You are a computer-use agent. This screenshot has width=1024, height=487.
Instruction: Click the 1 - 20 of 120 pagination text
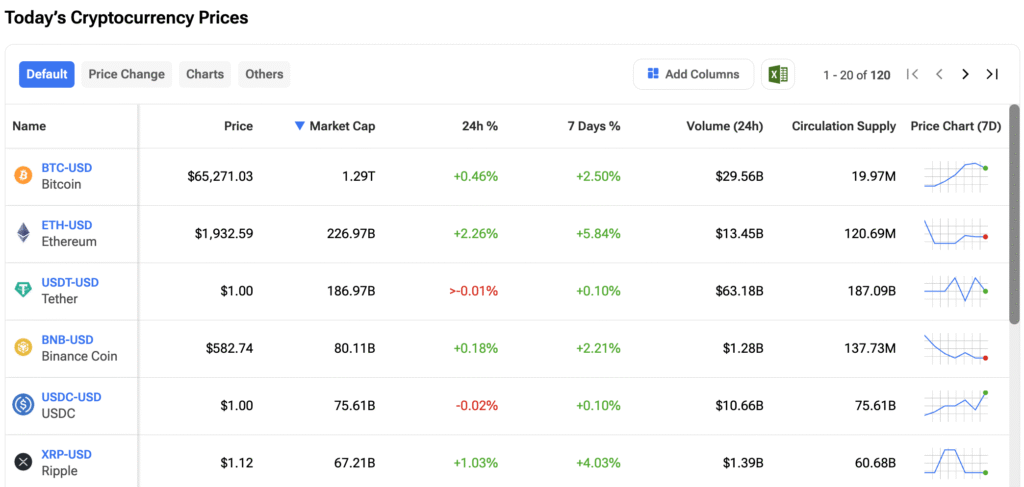[856, 75]
